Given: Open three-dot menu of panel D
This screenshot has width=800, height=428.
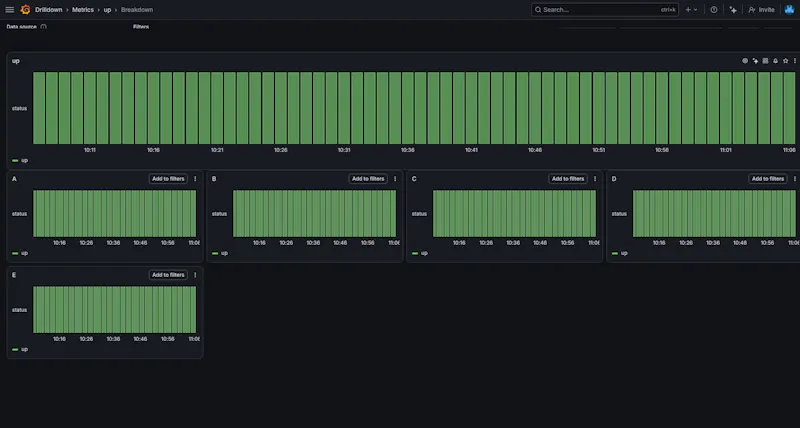Looking at the screenshot, I should coord(794,179).
